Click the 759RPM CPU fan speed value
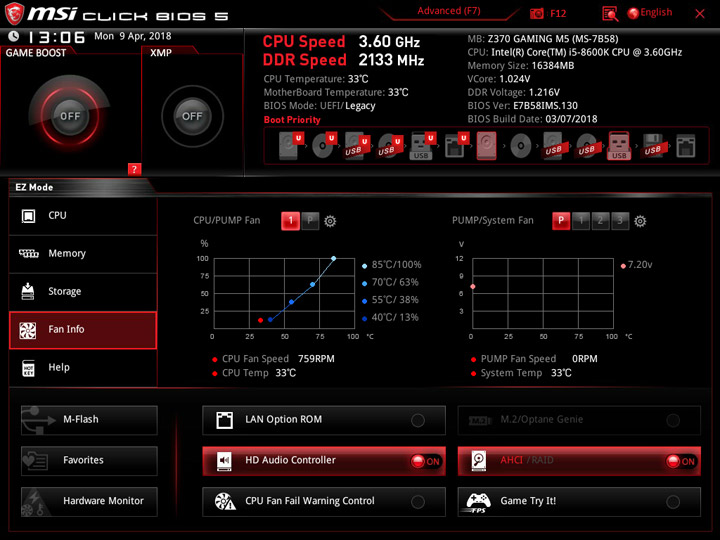 (316, 359)
